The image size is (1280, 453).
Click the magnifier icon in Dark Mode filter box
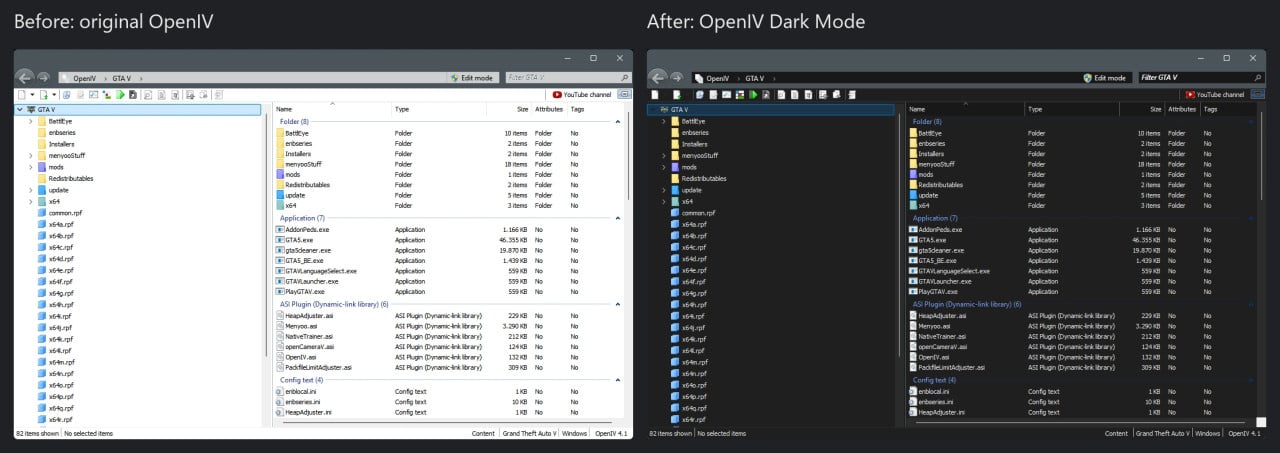tap(1257, 77)
